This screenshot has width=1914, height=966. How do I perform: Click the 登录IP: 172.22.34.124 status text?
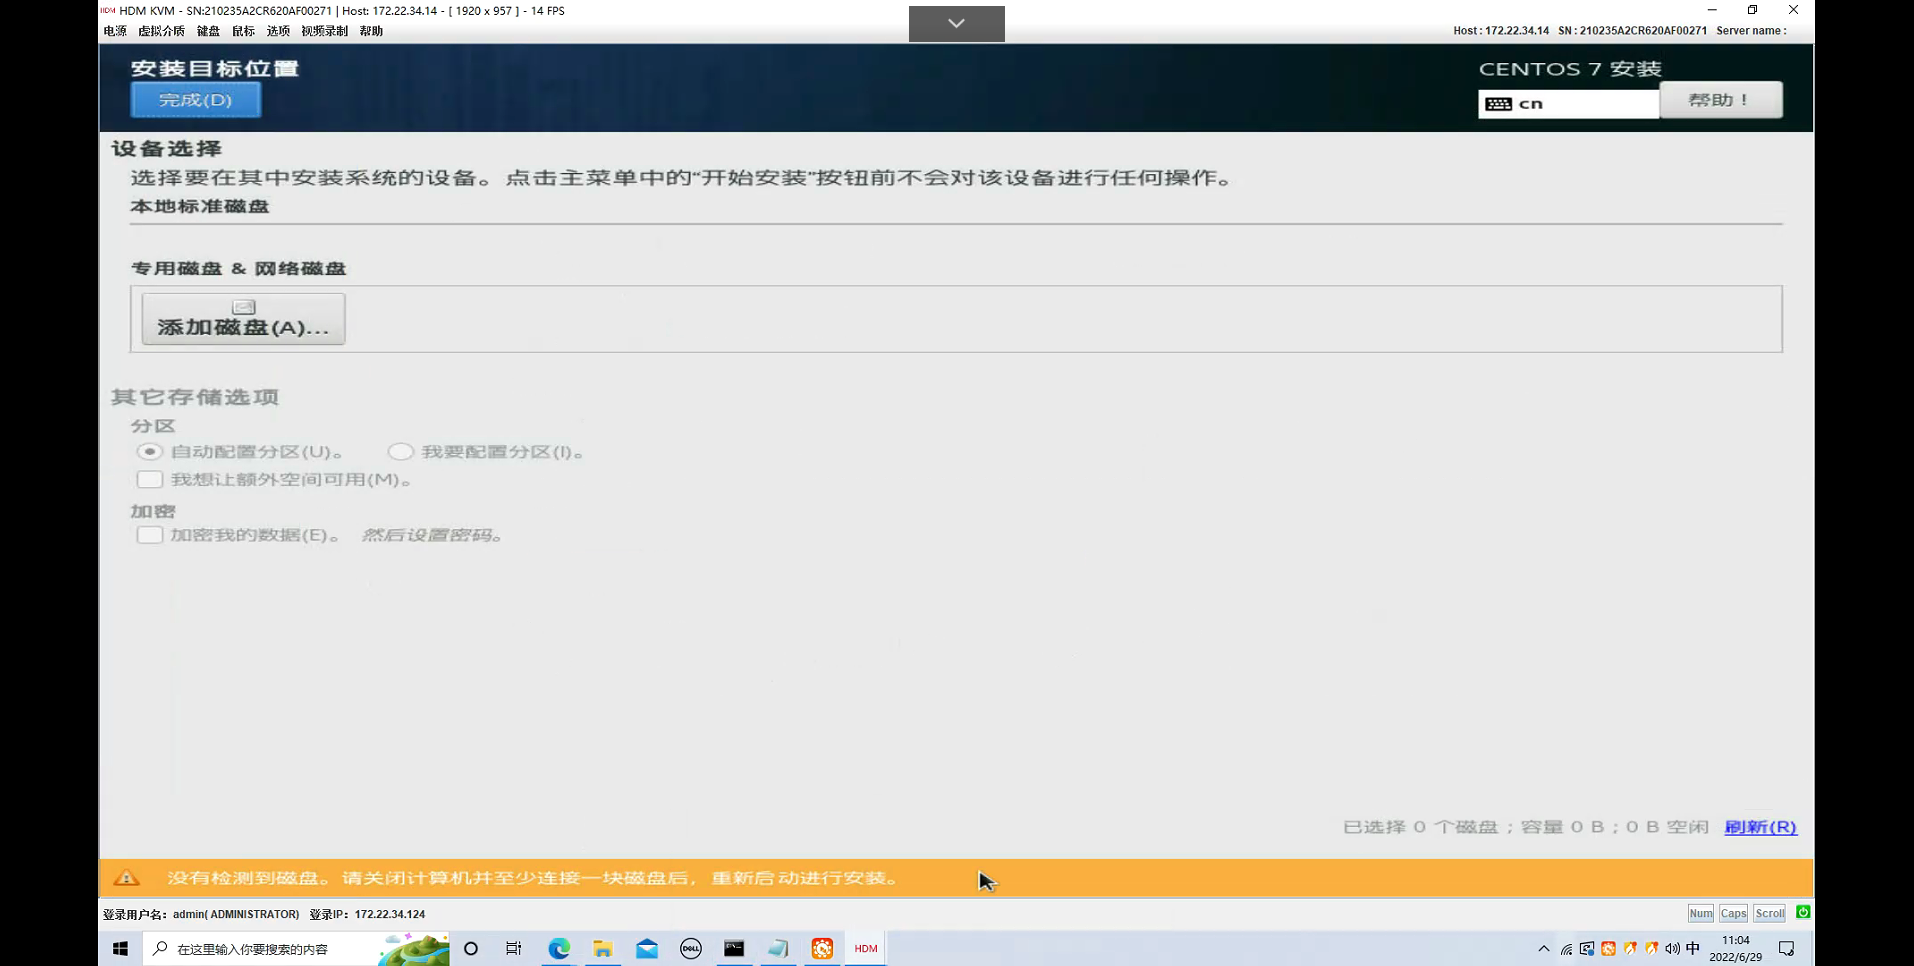coord(367,914)
